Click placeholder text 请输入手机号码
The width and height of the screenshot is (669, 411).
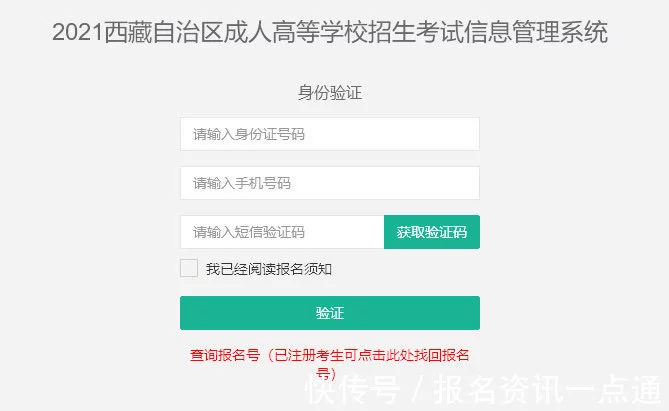tap(242, 183)
